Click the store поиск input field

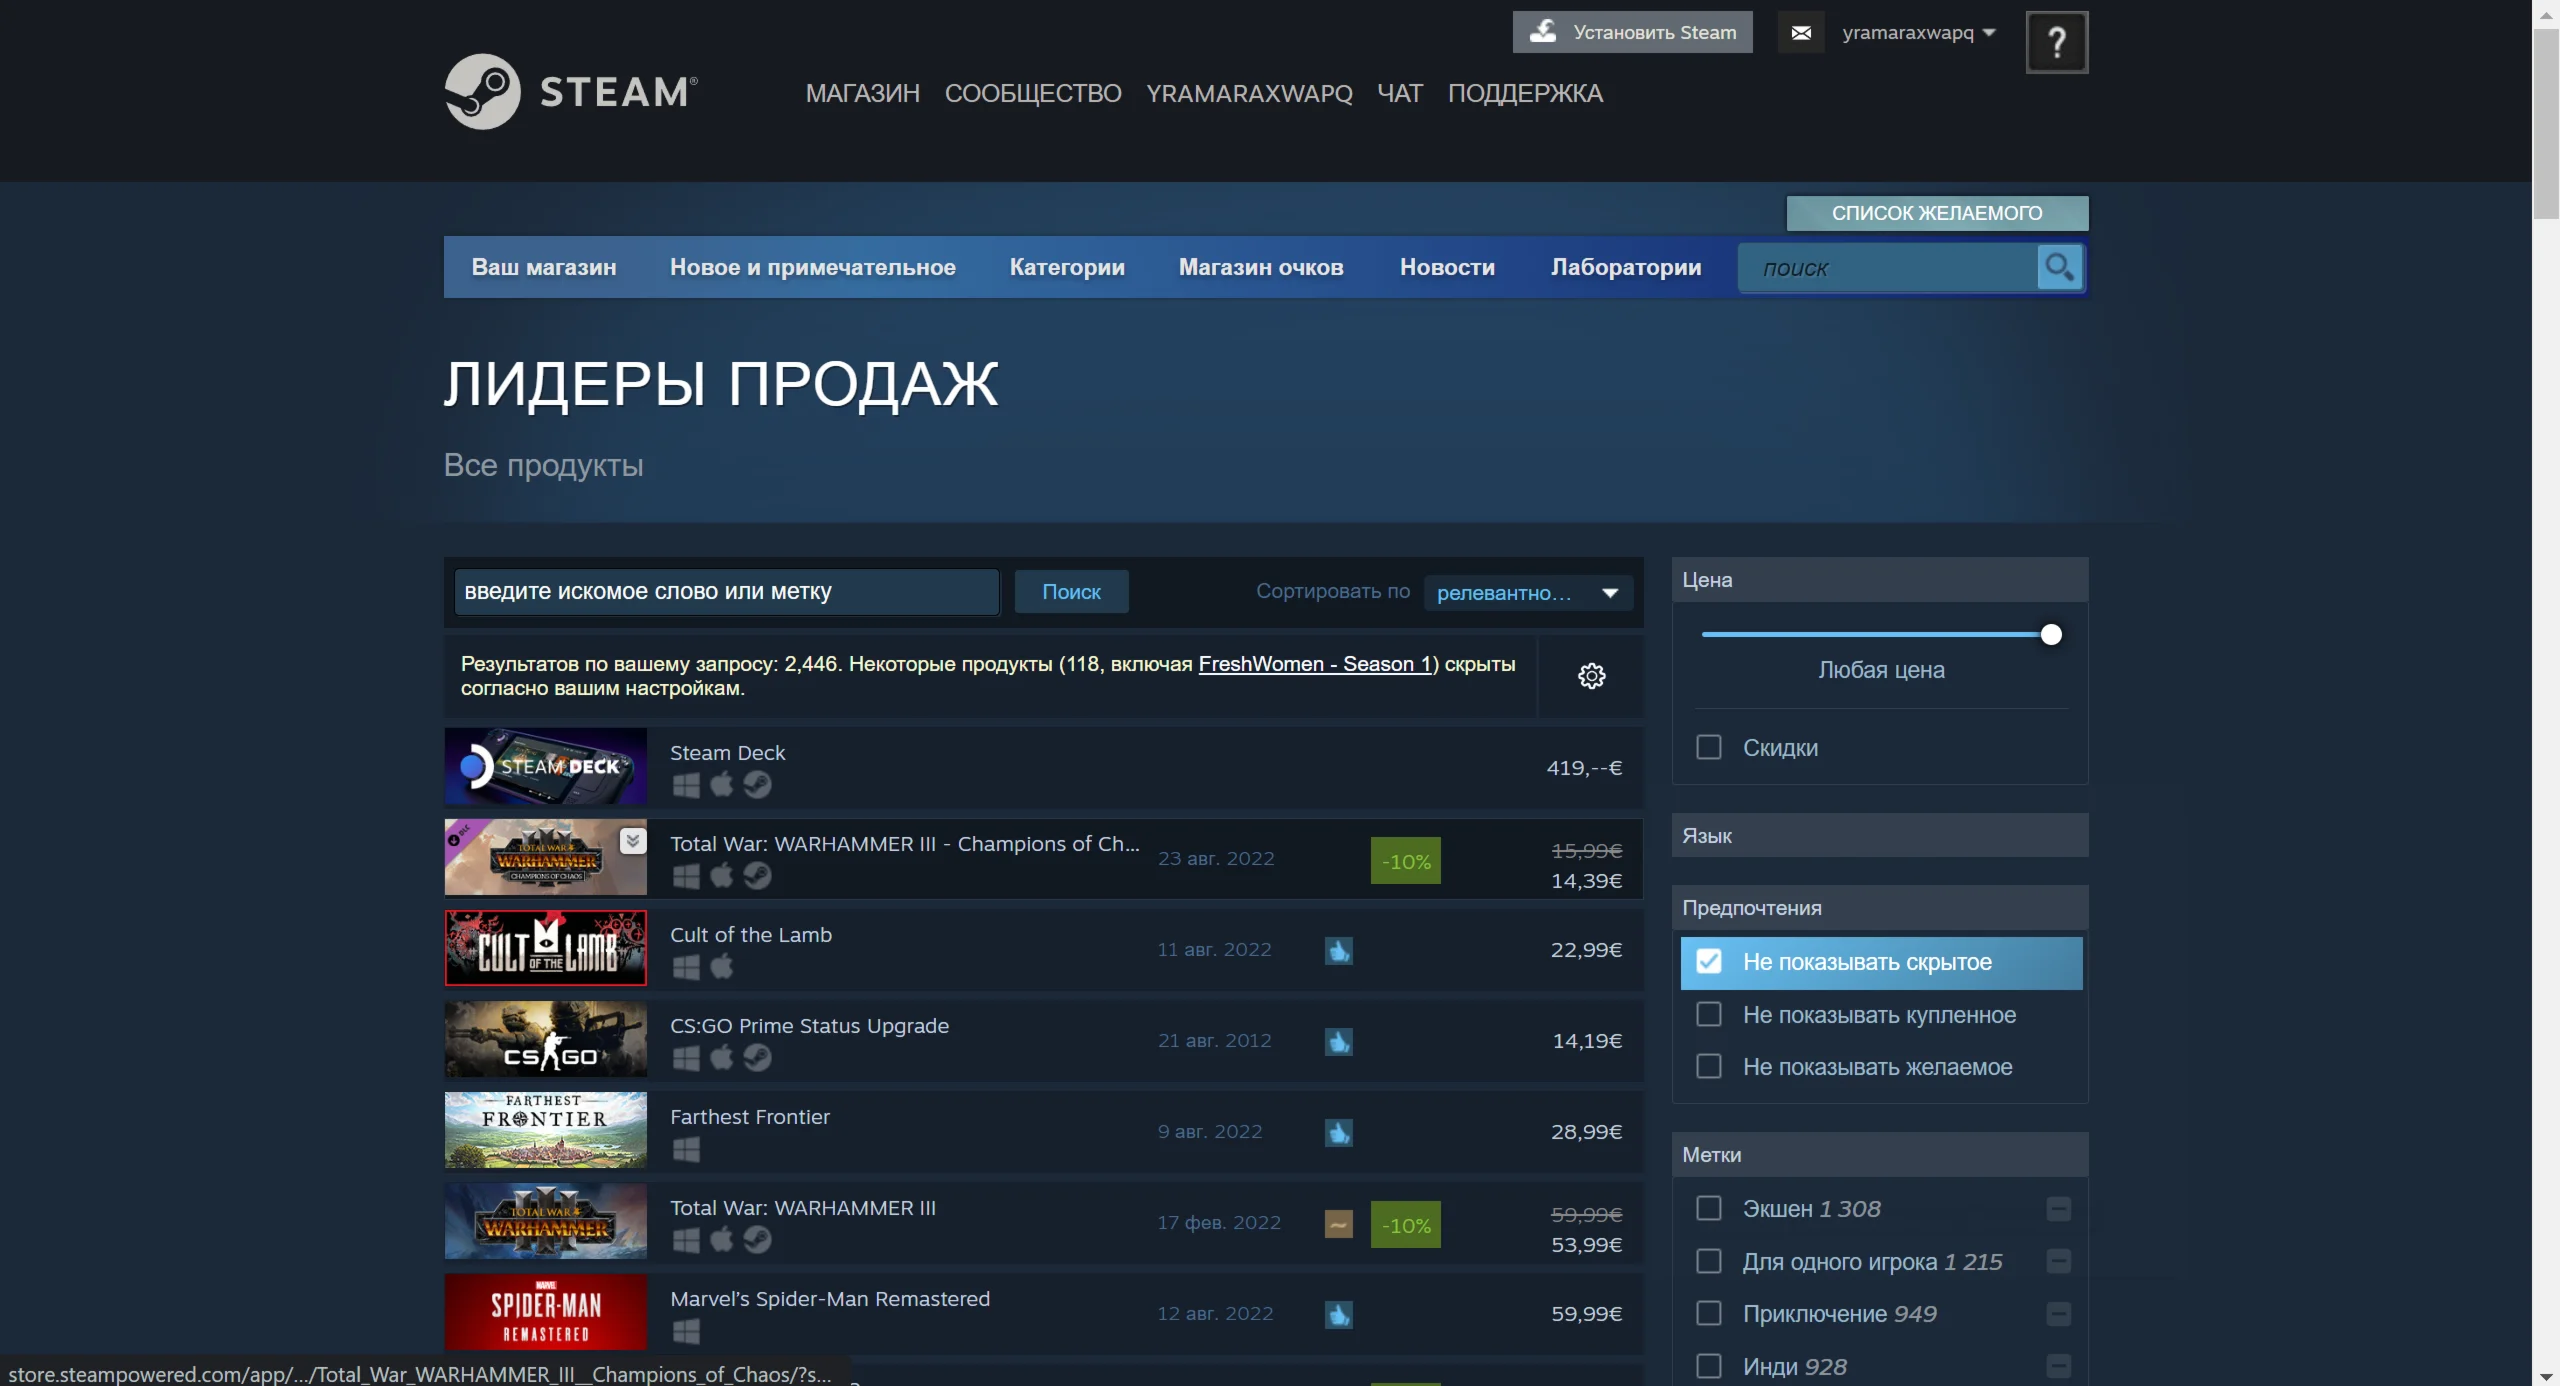(x=1888, y=268)
